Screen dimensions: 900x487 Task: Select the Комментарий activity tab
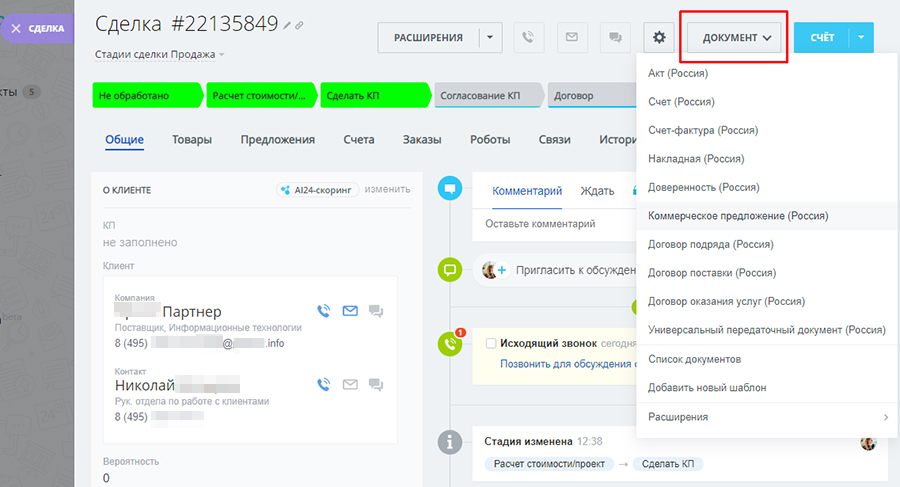527,191
